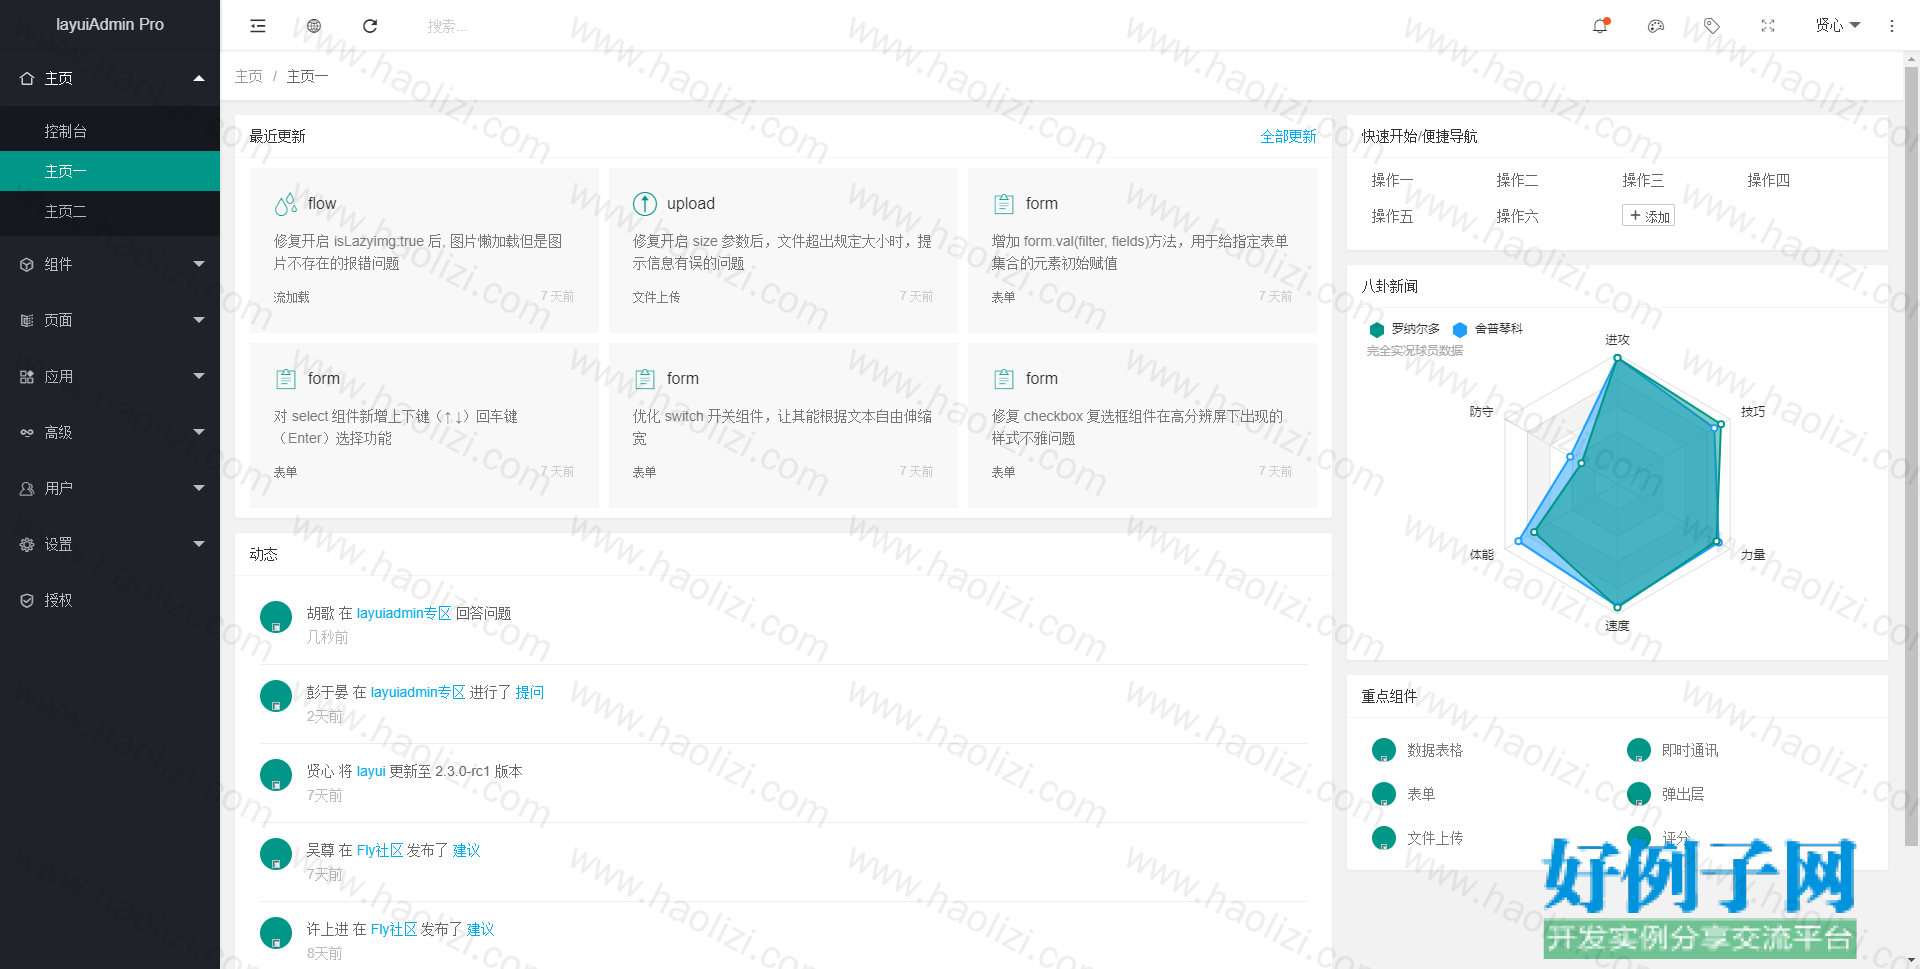Select 主页一 in sidebar

110,171
